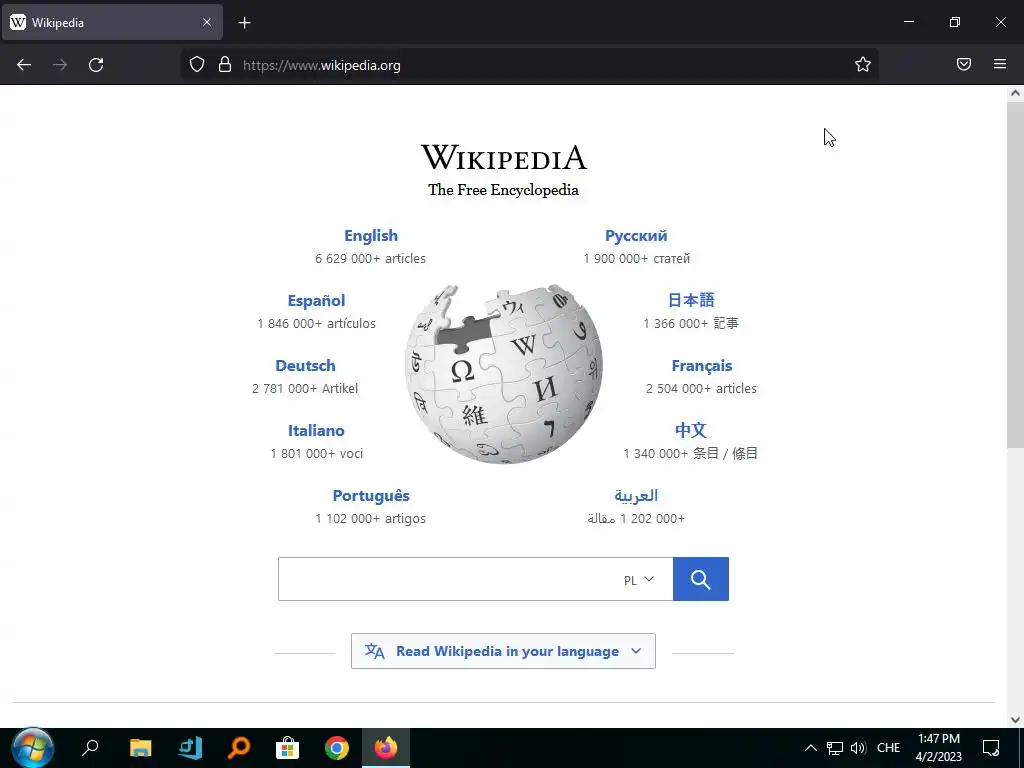1024x768 pixels.
Task: Close the Wikipedia tab
Action: 206,22
